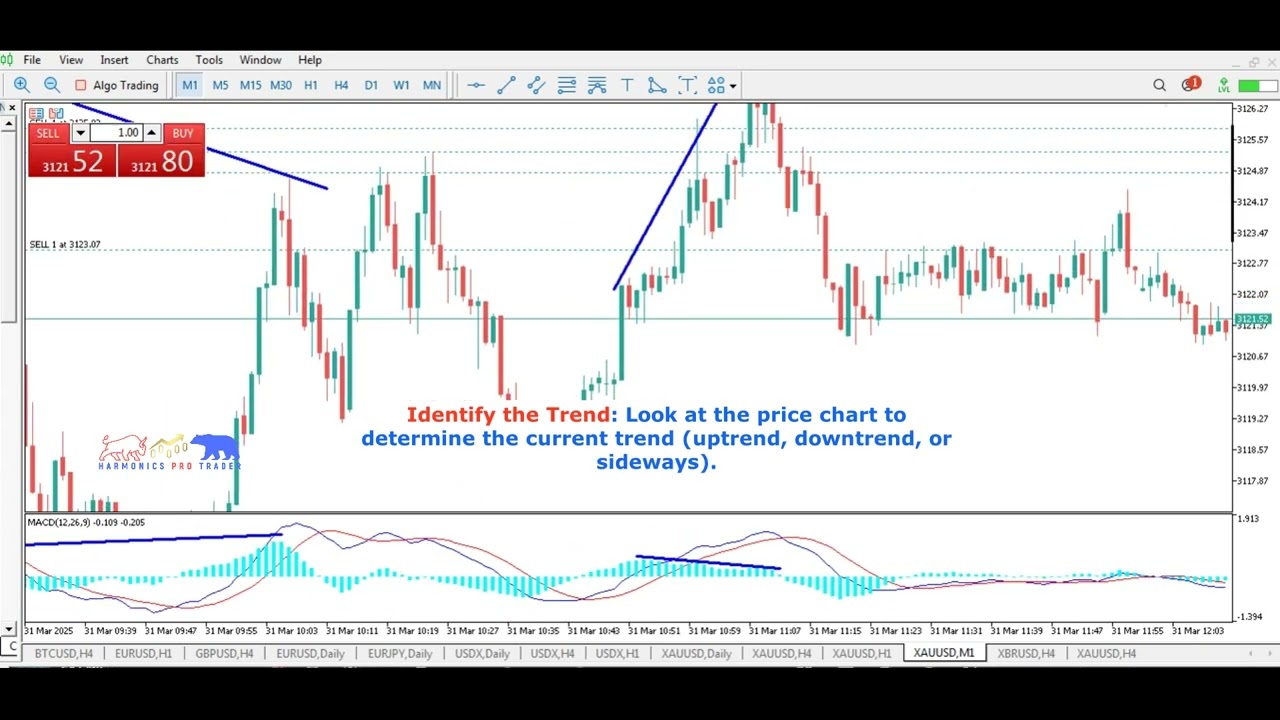Switch to the M30 timeframe
Image resolution: width=1280 pixels, height=720 pixels.
coord(281,86)
